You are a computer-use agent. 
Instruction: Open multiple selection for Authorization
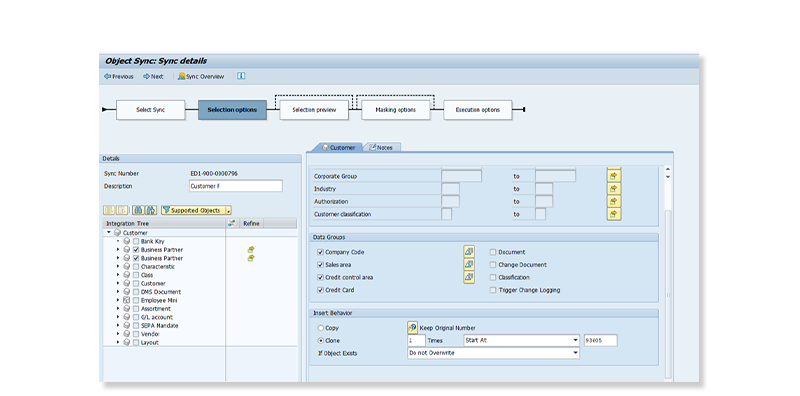tap(614, 202)
